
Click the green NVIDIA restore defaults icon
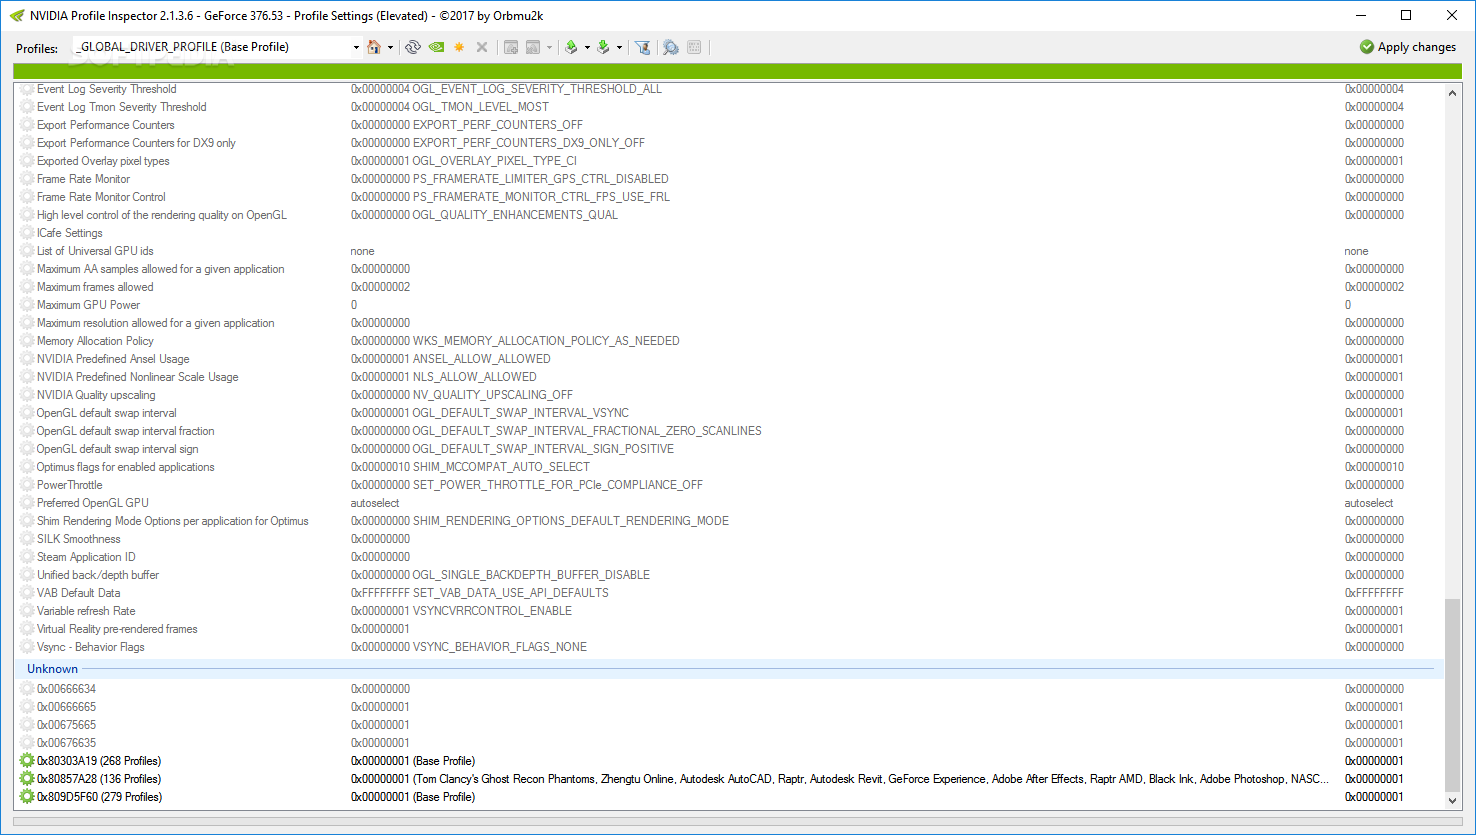click(436, 47)
